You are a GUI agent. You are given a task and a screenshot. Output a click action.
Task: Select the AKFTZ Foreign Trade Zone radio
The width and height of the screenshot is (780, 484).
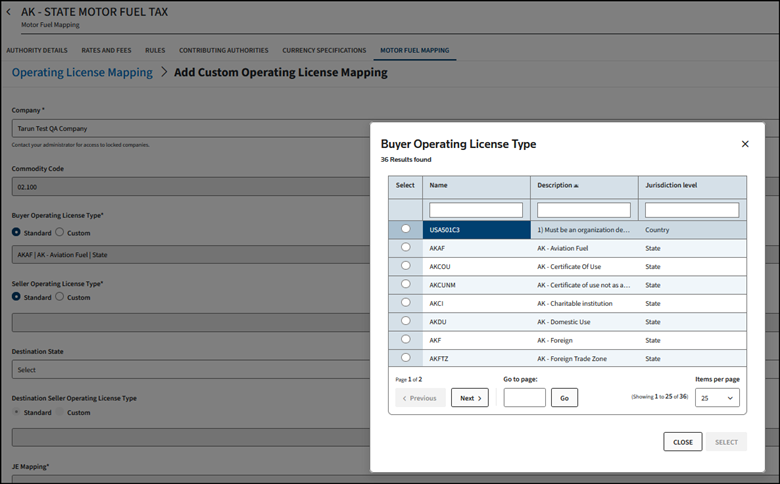pyautogui.click(x=405, y=357)
